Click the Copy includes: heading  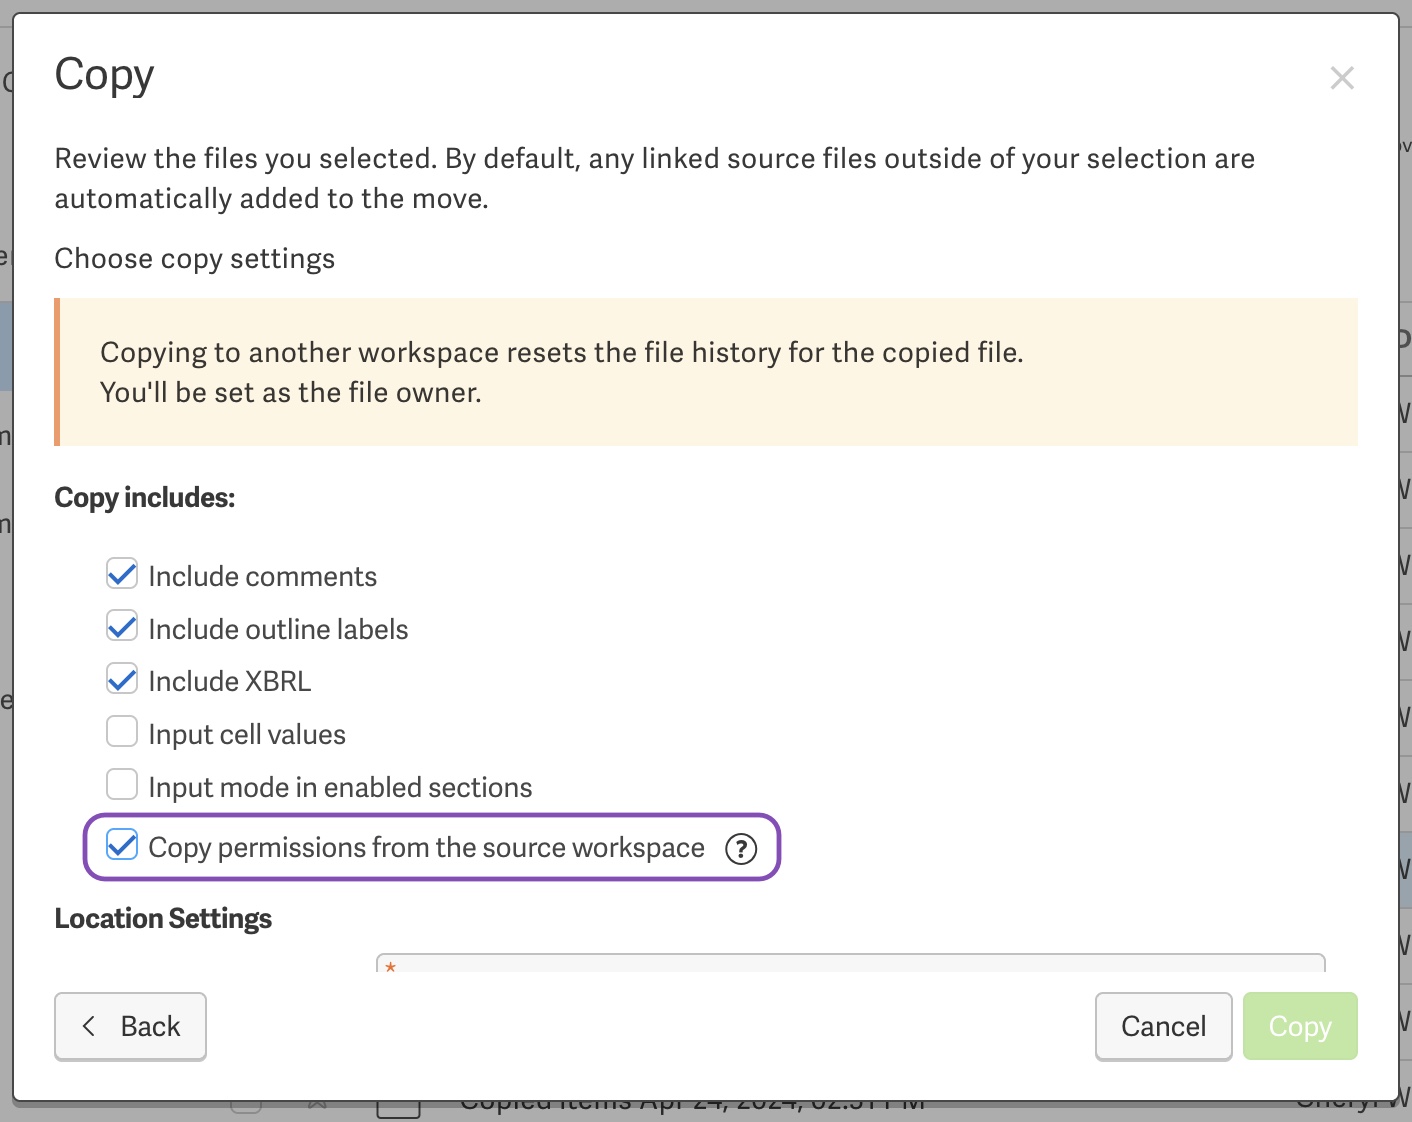(145, 498)
